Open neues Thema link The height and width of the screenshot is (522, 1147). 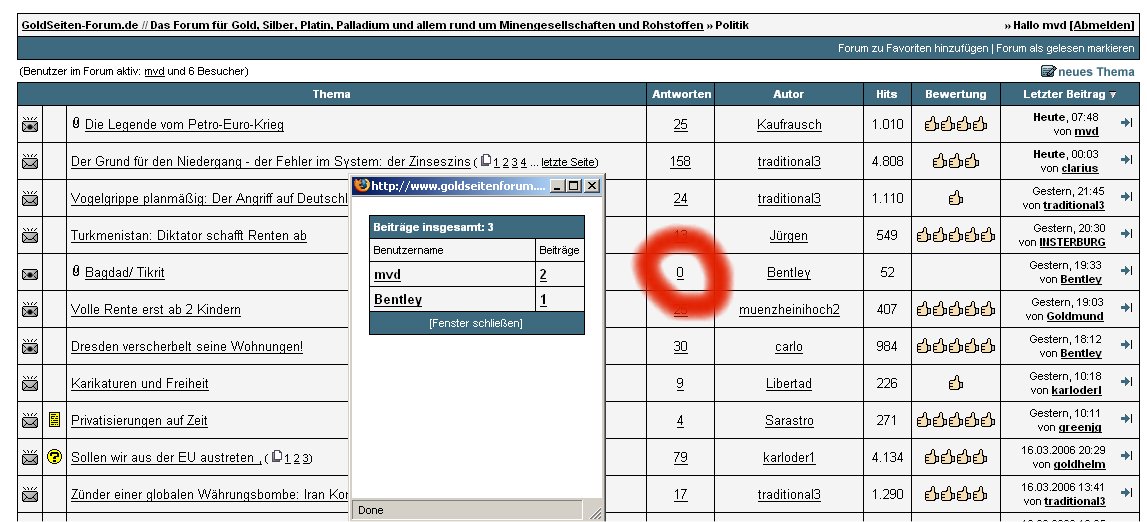coord(1096,72)
